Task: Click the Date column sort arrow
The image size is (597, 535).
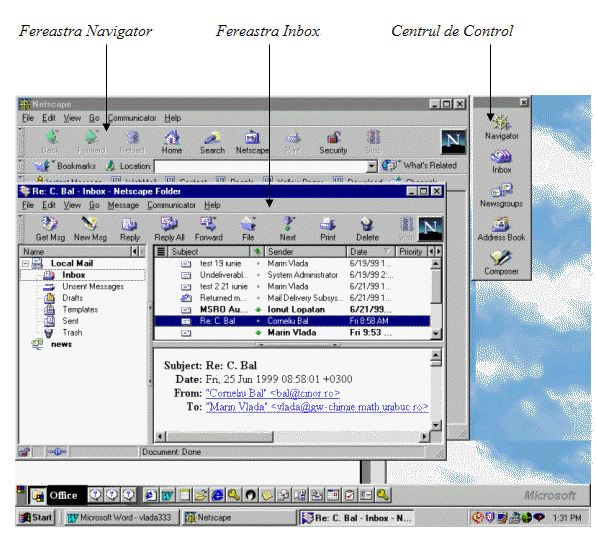Action: [387, 251]
